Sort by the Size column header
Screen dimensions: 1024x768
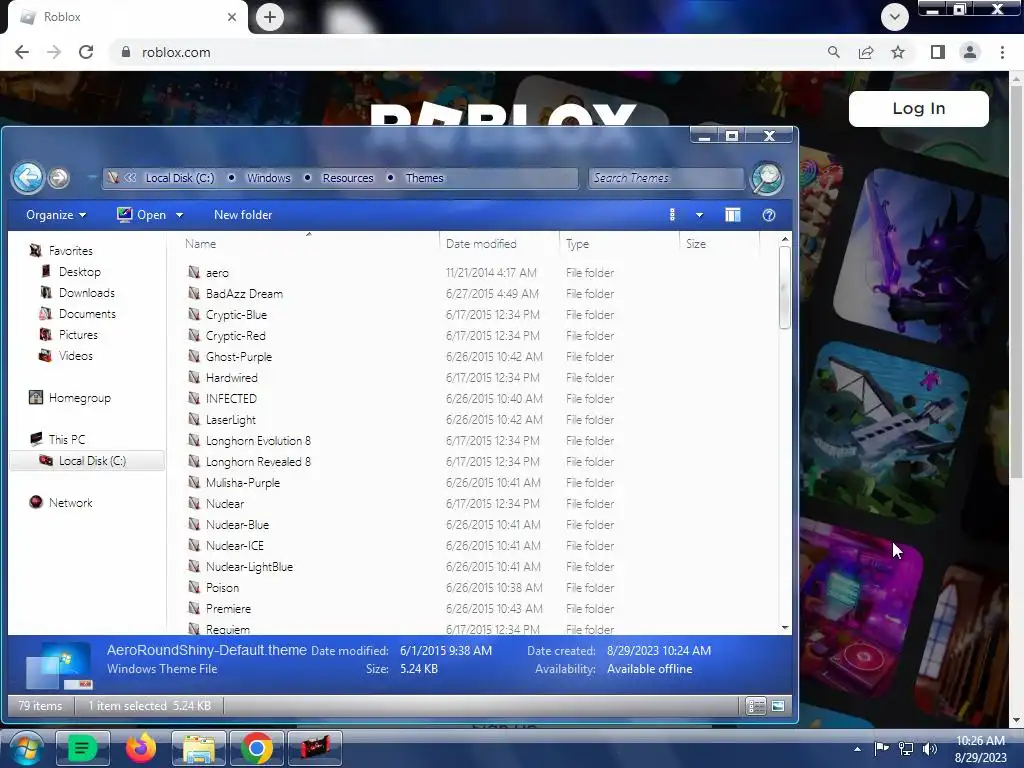[720, 244]
